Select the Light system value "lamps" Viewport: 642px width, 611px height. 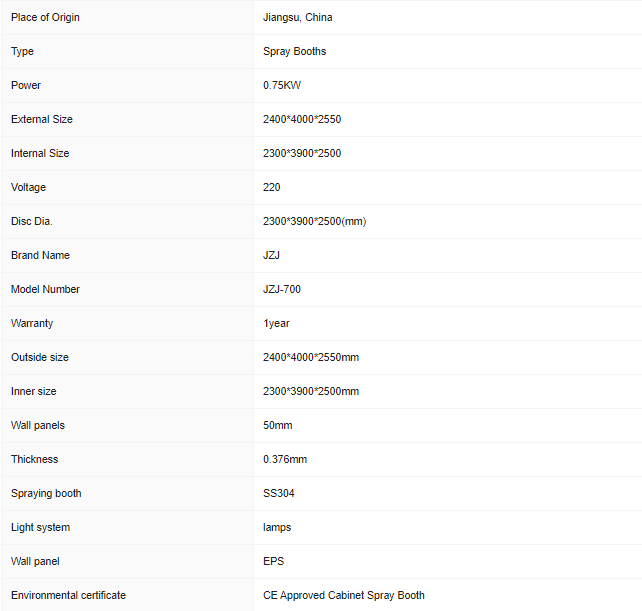[x=277, y=527]
